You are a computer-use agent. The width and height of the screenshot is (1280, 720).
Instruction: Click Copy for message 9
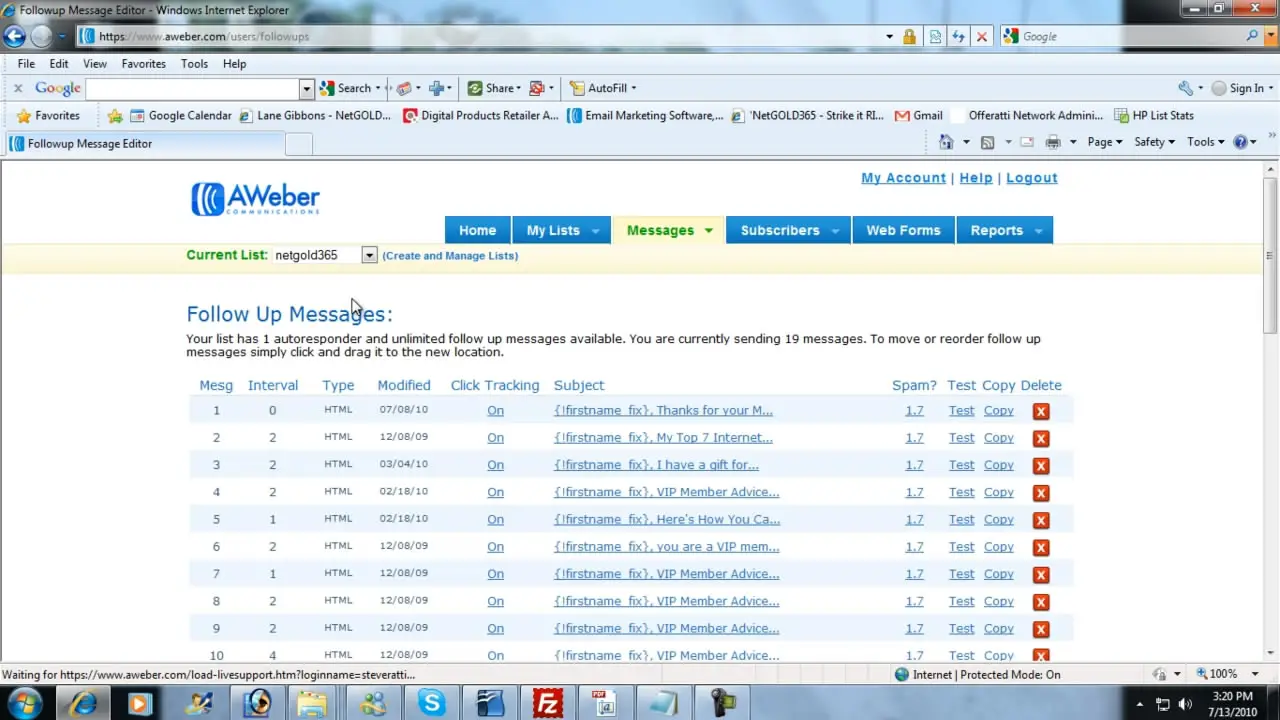tap(998, 628)
